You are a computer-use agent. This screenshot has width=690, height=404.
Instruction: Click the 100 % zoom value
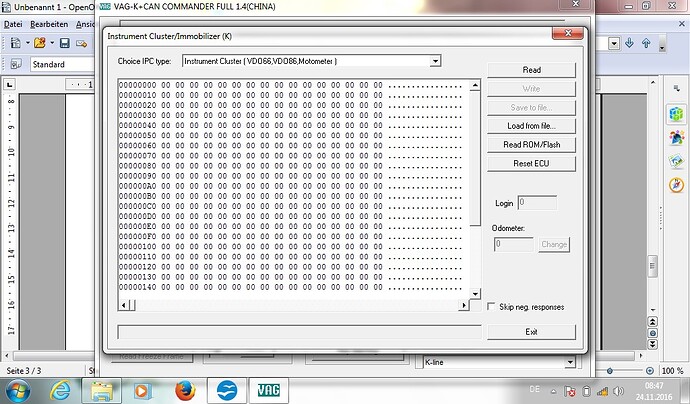pos(672,371)
